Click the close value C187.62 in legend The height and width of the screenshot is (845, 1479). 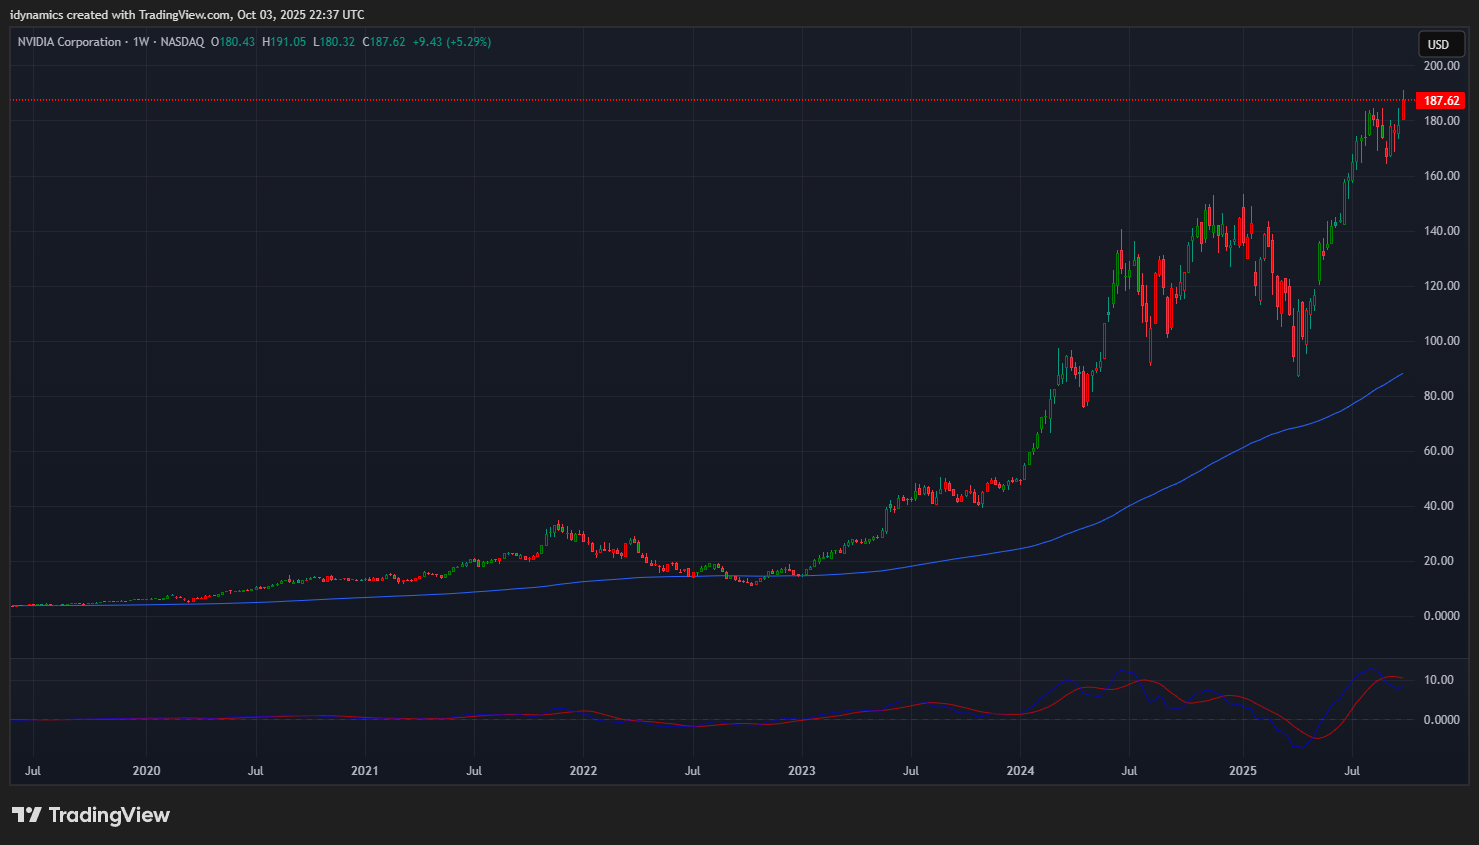pos(384,42)
